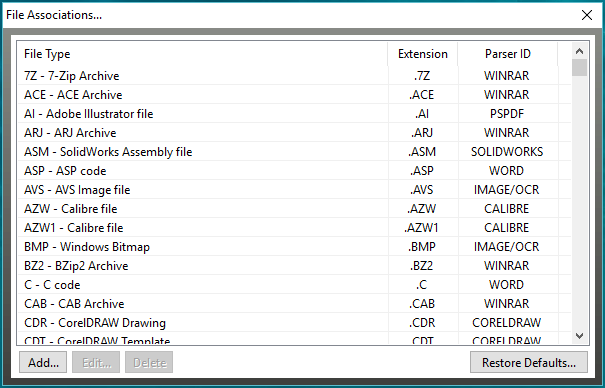Select the 'AZW1 - Calibre file' row
Screen dimensions: 605x388
coord(294,228)
